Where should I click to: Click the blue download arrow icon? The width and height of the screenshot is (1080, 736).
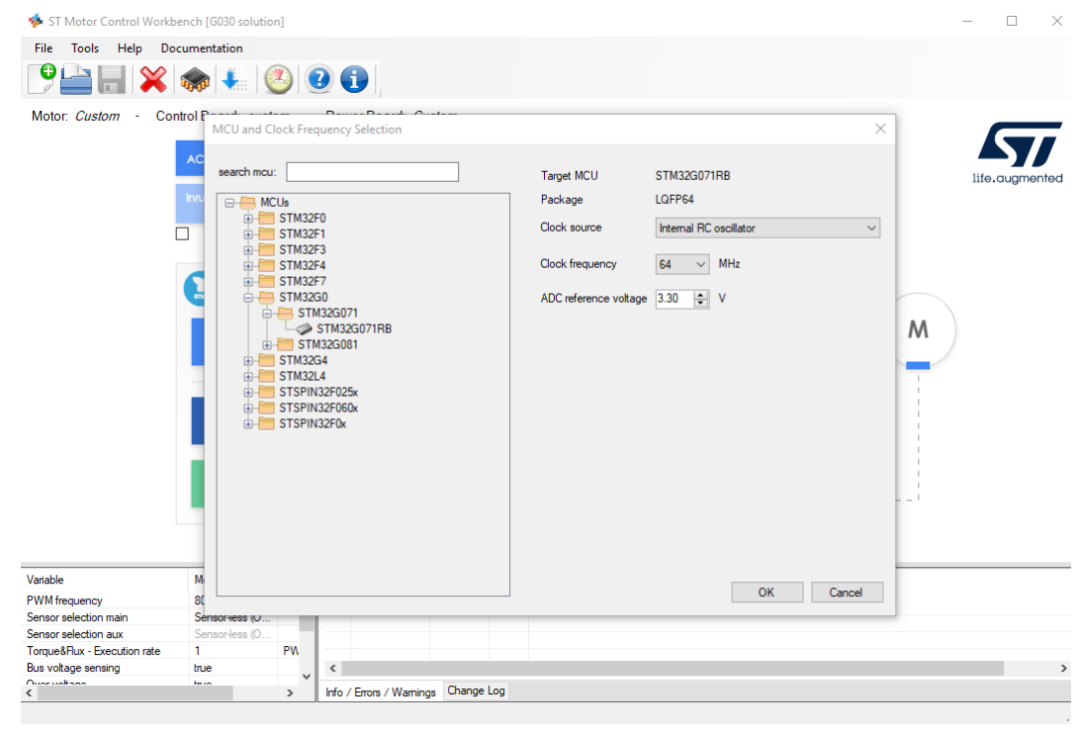[x=233, y=79]
